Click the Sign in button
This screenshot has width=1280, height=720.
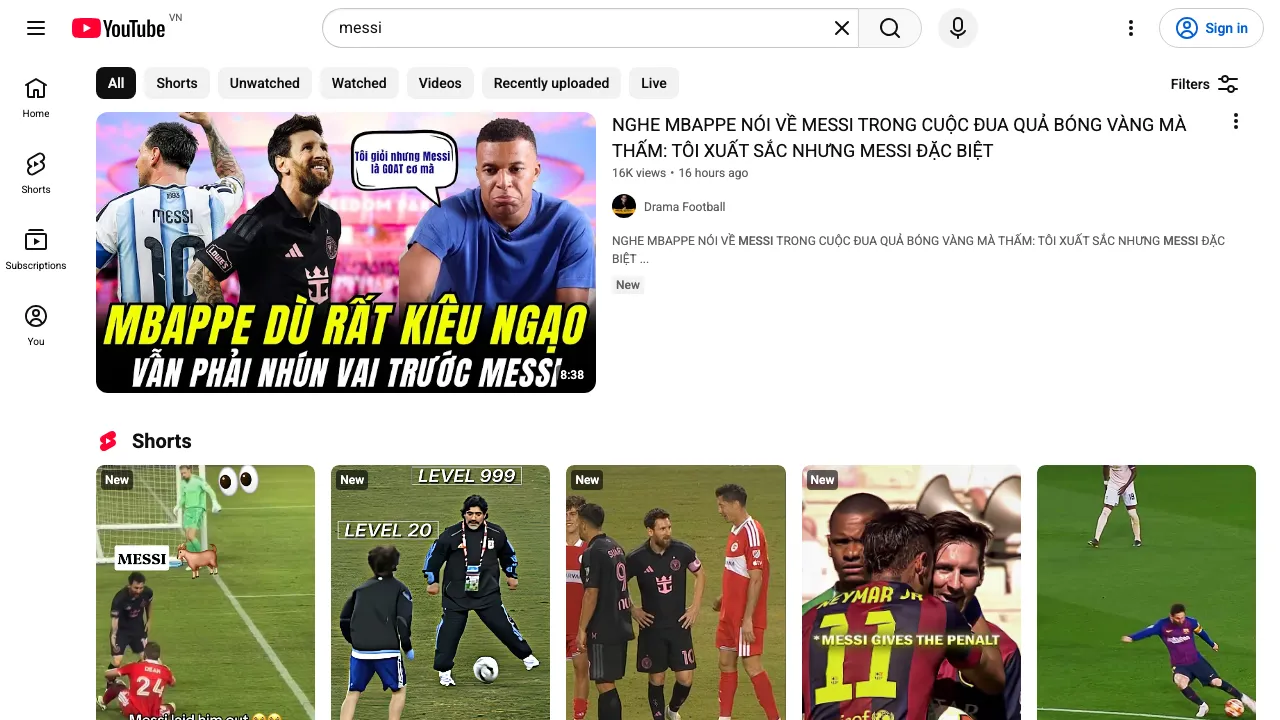[x=1211, y=28]
